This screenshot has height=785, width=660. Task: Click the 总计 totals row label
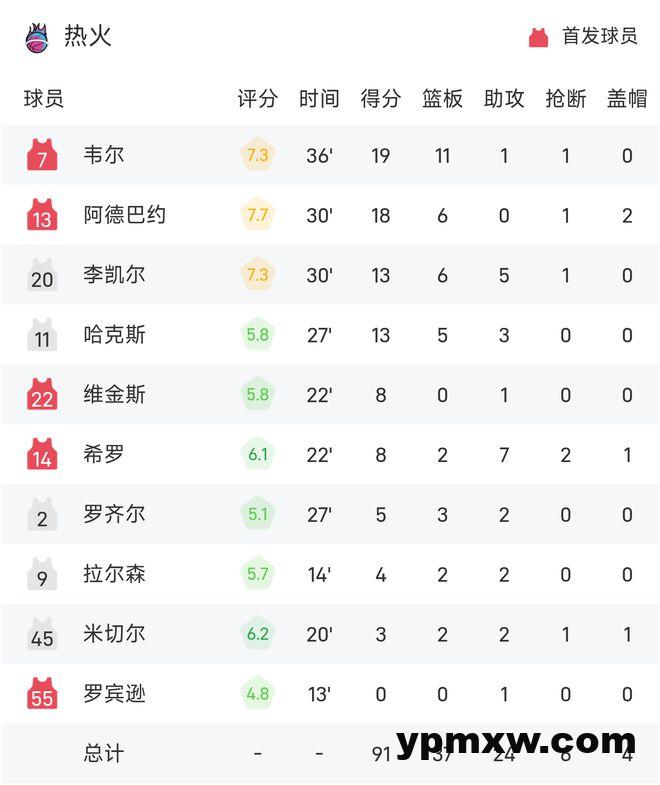(104, 753)
